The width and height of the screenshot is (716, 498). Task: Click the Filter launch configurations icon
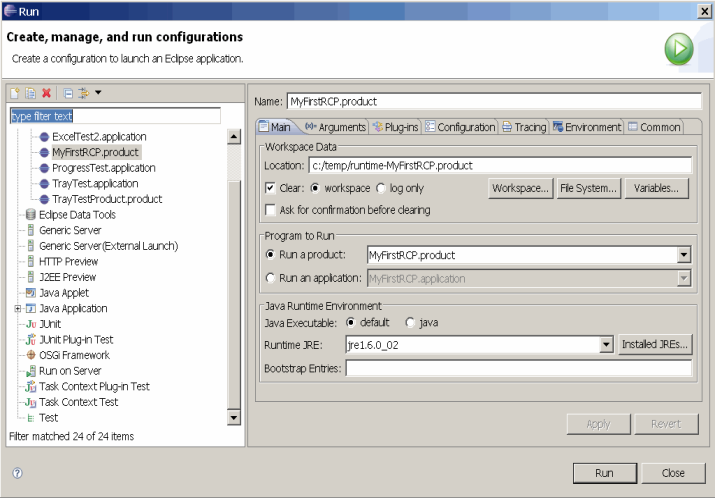coord(84,93)
